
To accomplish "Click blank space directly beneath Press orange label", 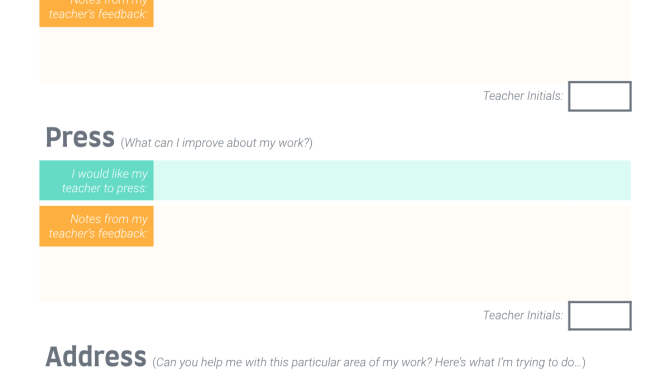I will point(97,274).
